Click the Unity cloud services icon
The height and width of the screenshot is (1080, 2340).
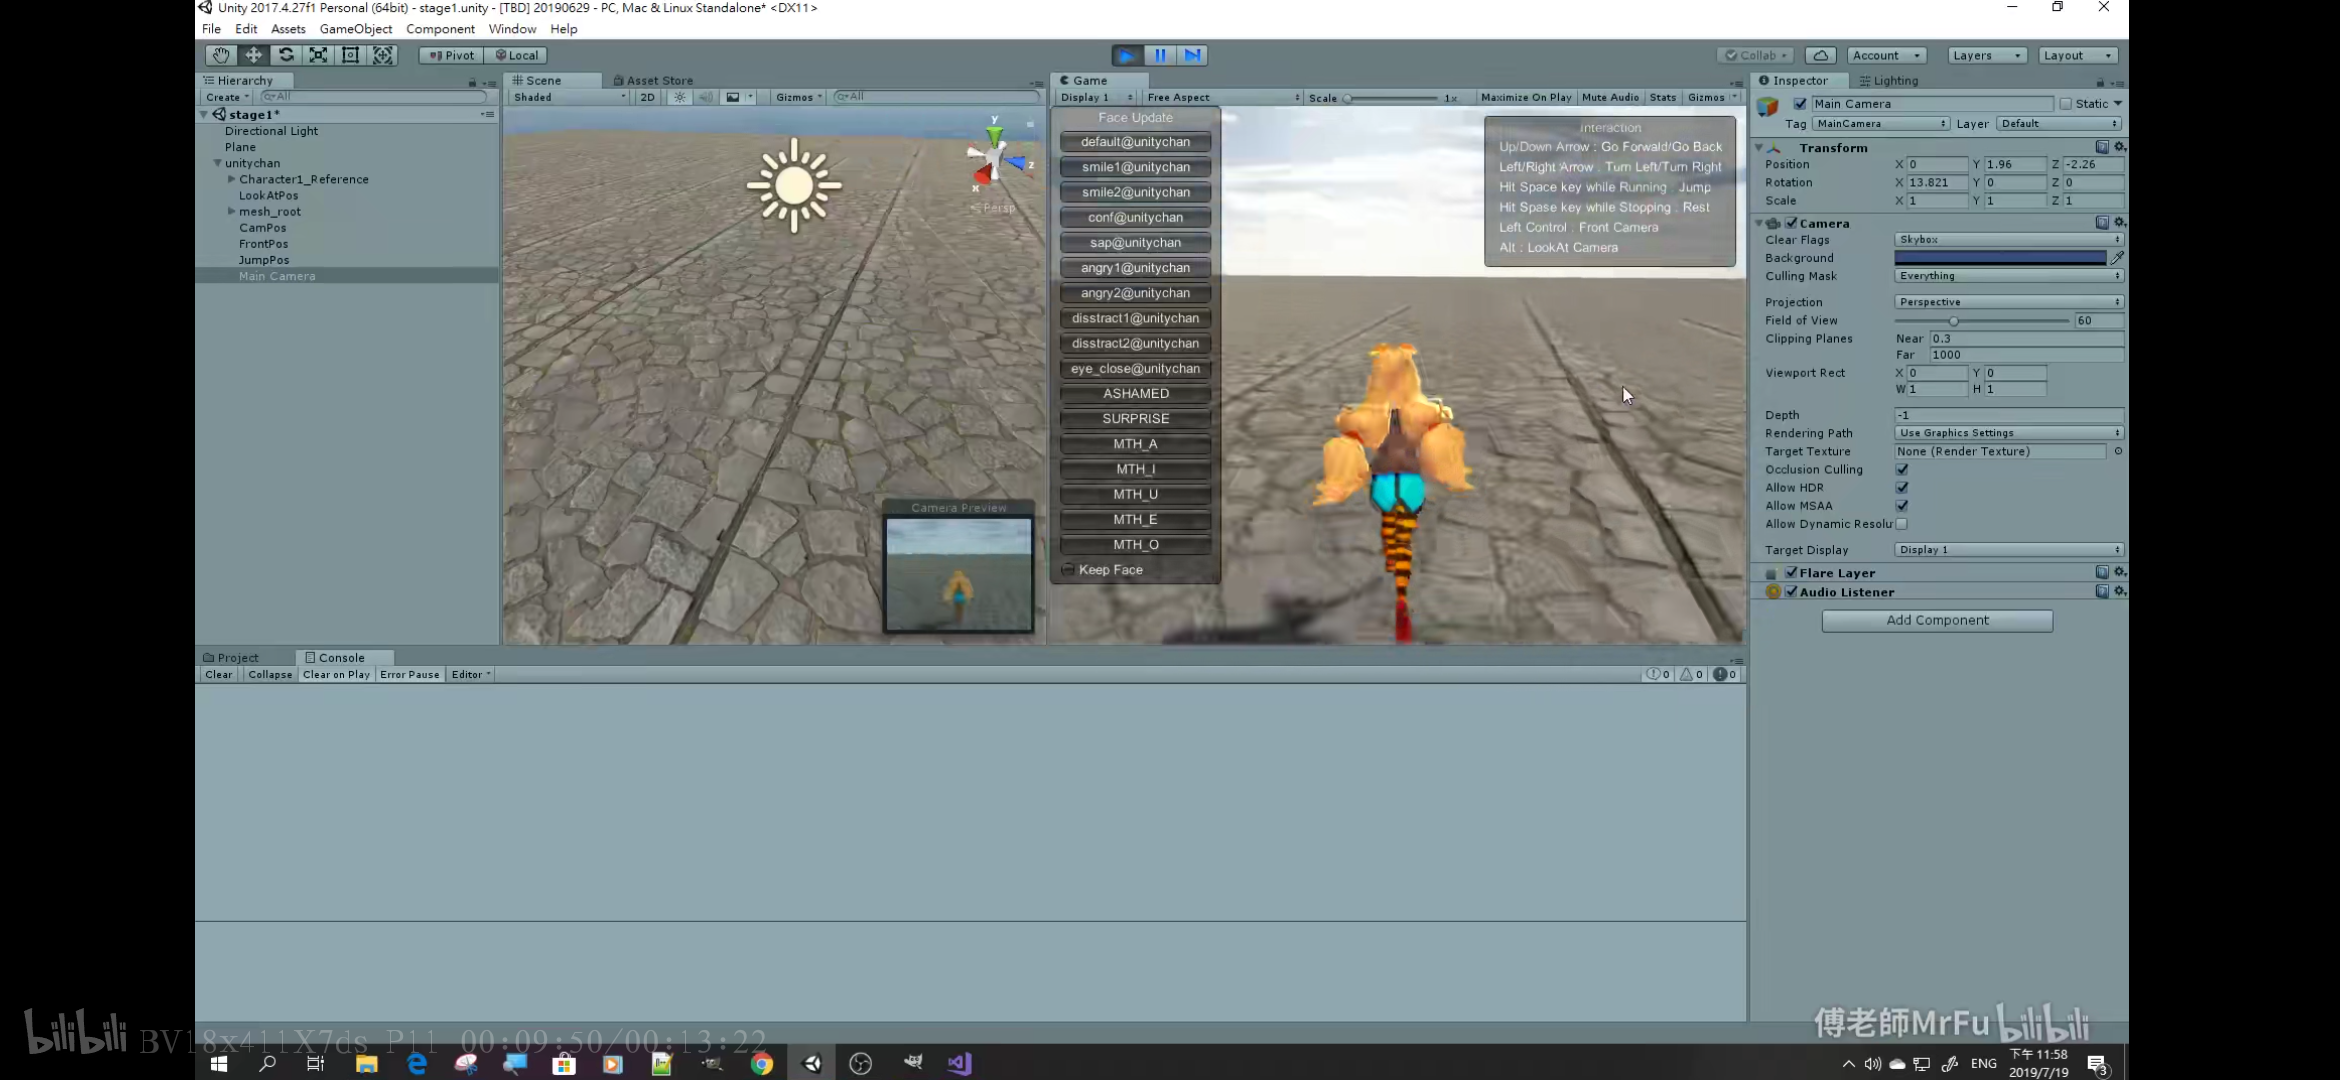[1823, 55]
